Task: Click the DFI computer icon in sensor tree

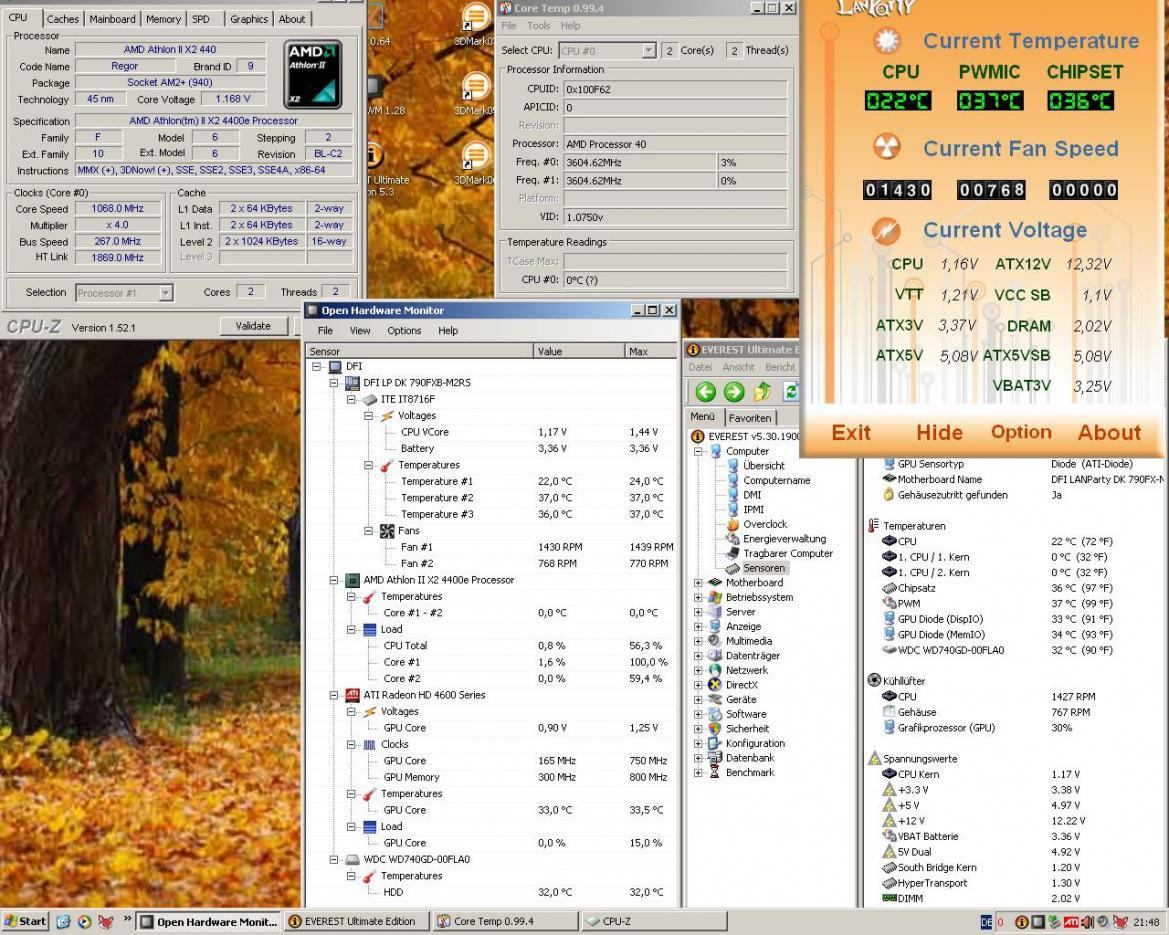Action: (x=335, y=366)
